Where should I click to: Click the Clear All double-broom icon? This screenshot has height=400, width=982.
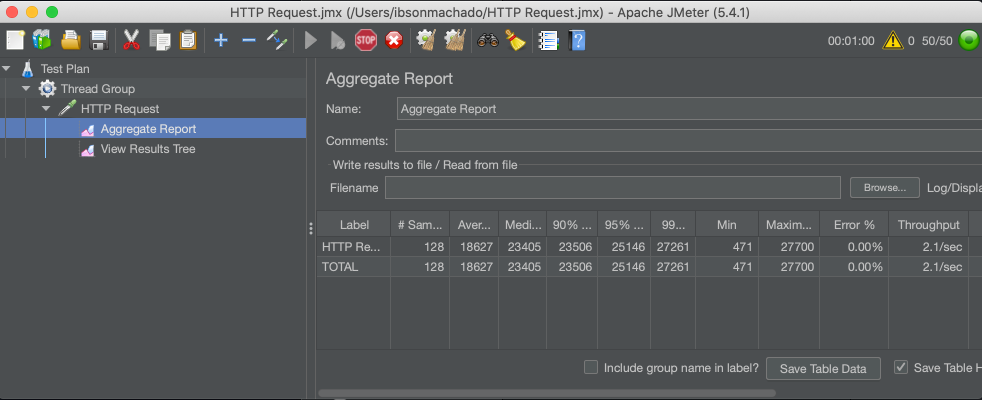tap(455, 41)
